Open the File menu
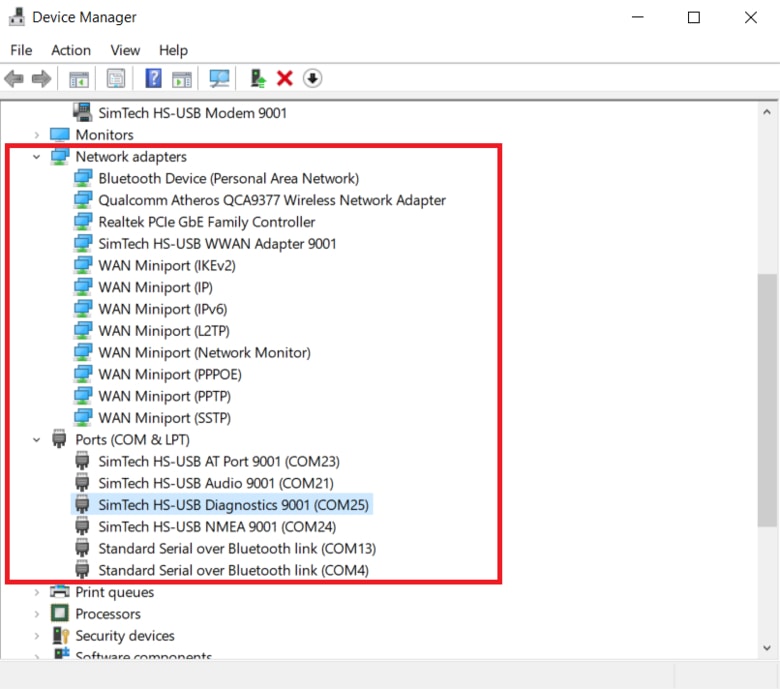This screenshot has width=780, height=689. 21,50
